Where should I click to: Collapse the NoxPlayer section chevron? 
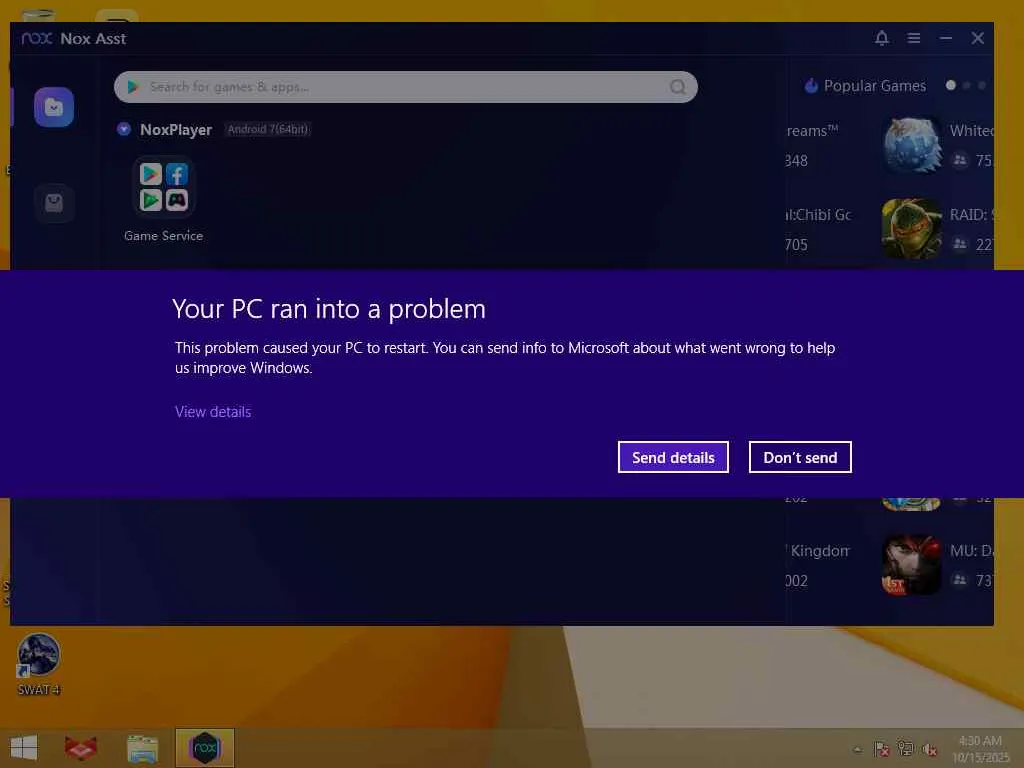tap(123, 129)
